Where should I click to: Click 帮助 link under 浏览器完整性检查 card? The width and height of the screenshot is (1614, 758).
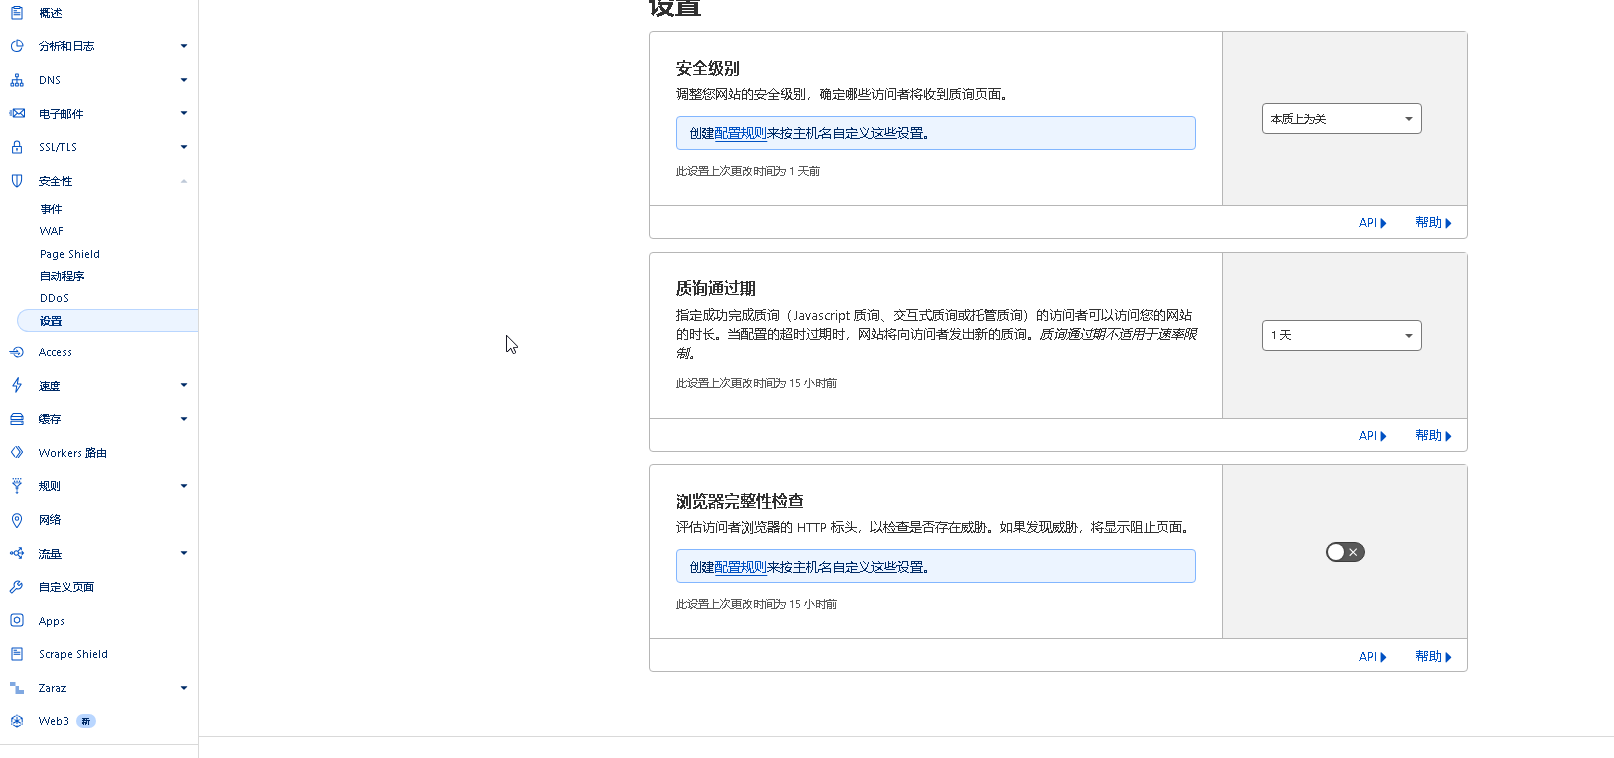1432,657
